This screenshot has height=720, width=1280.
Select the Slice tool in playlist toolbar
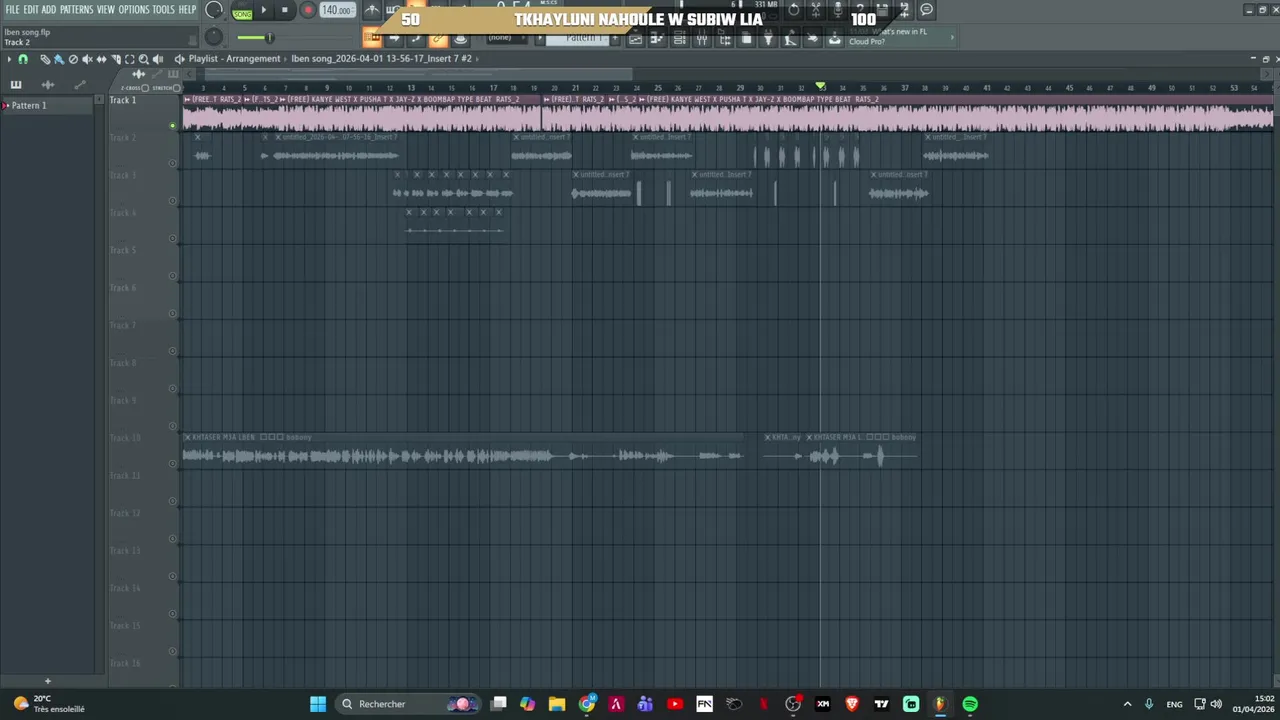(x=115, y=59)
